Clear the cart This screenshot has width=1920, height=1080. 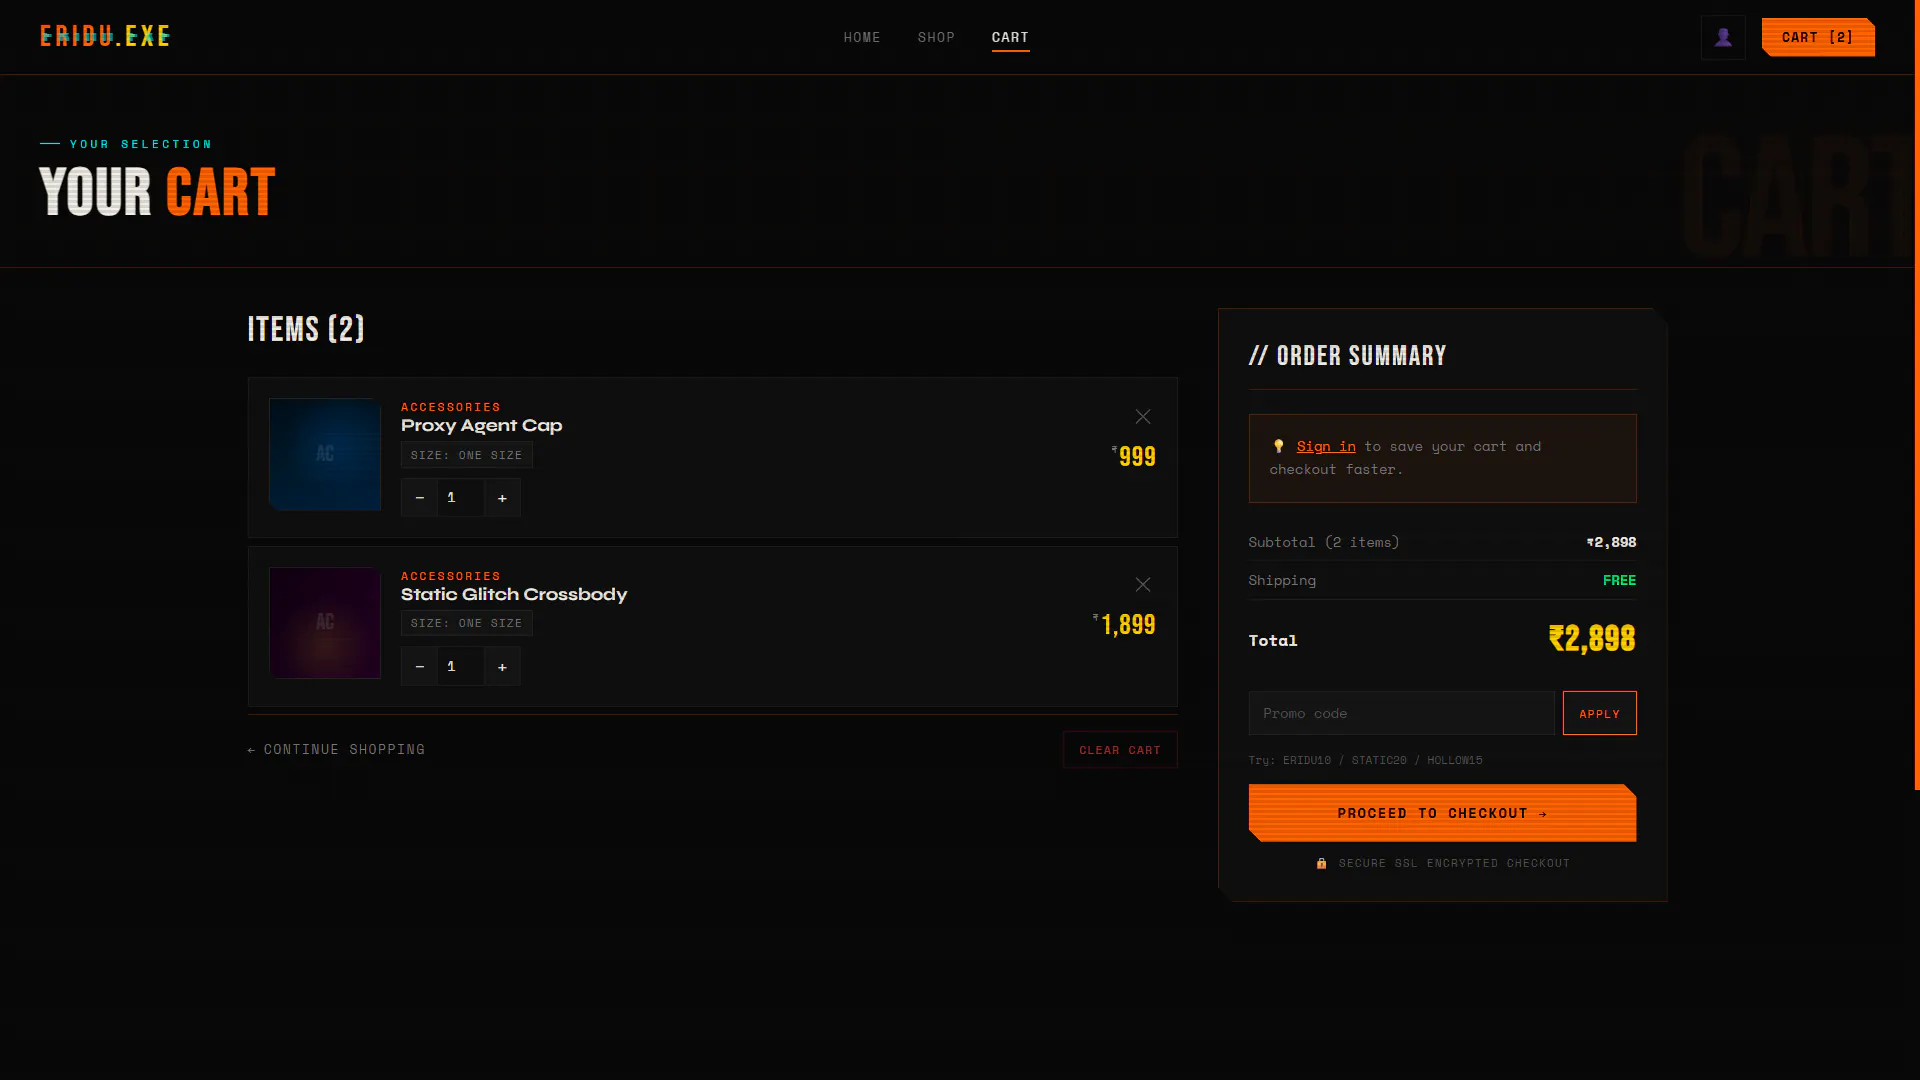(1120, 750)
